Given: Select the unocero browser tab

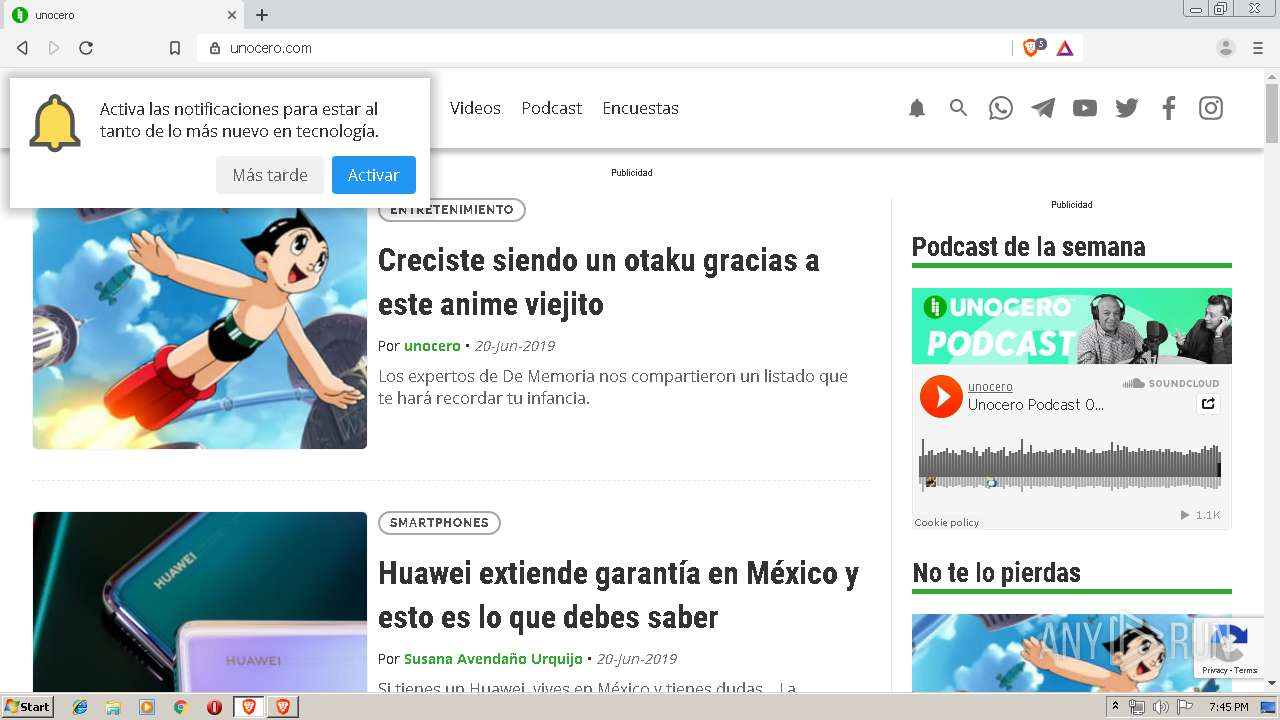Looking at the screenshot, I should coord(122,15).
